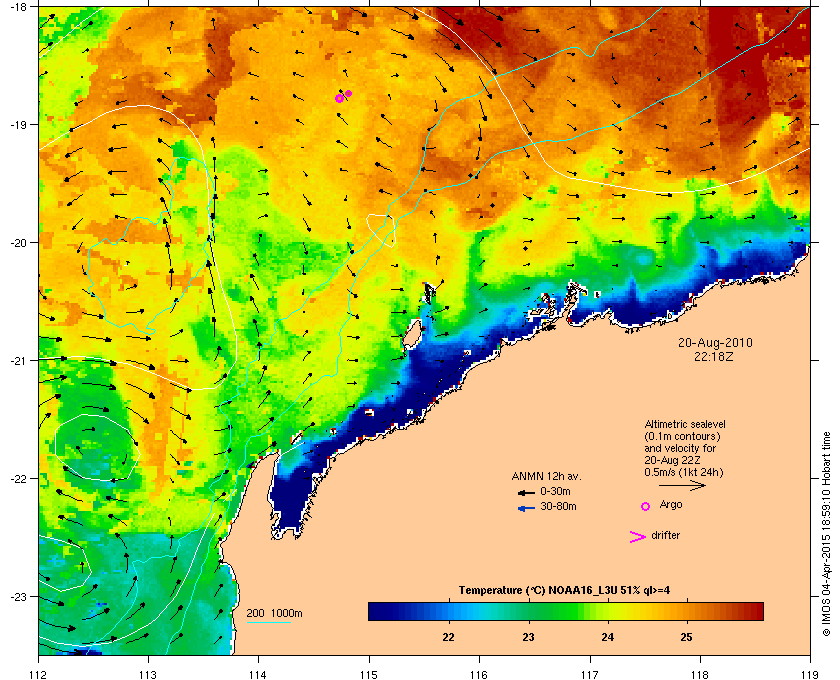Click the 0.5m/s velocity scale arrow
Viewport: 840px width, 680px height.
[682, 485]
